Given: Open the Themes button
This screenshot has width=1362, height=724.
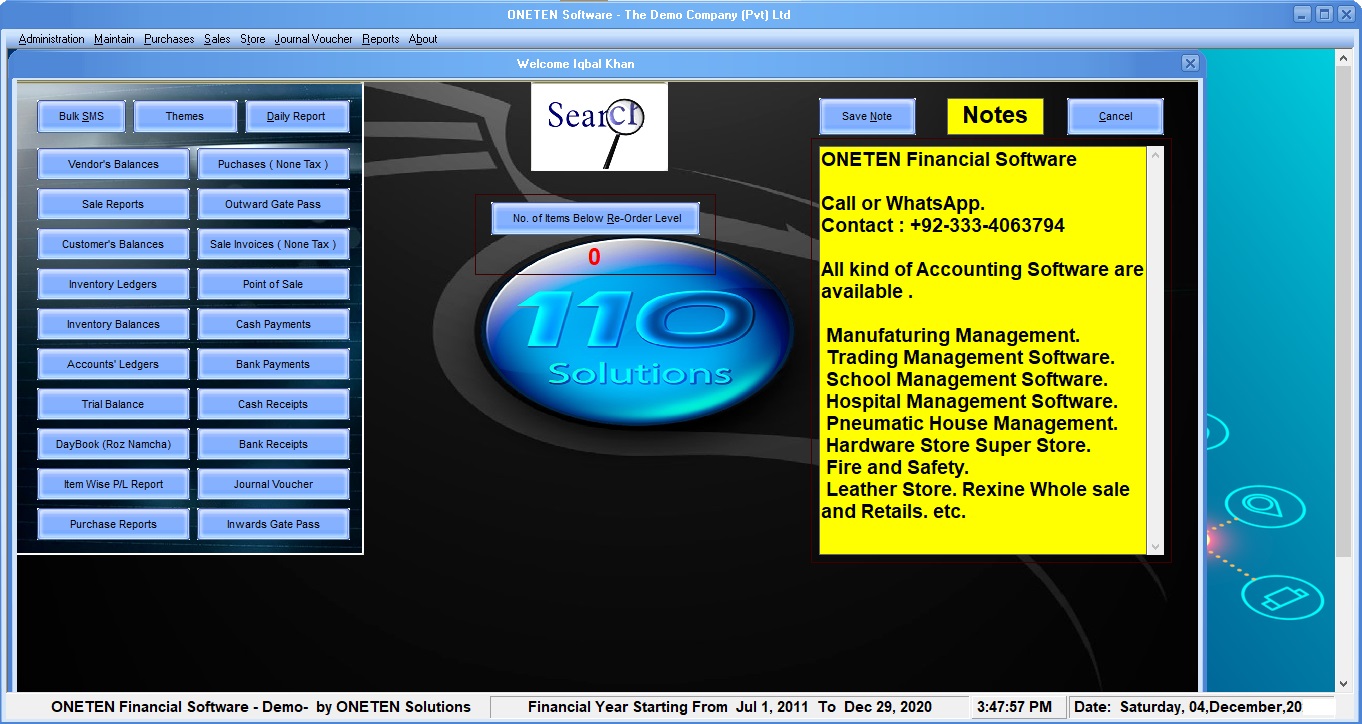Looking at the screenshot, I should pos(185,116).
